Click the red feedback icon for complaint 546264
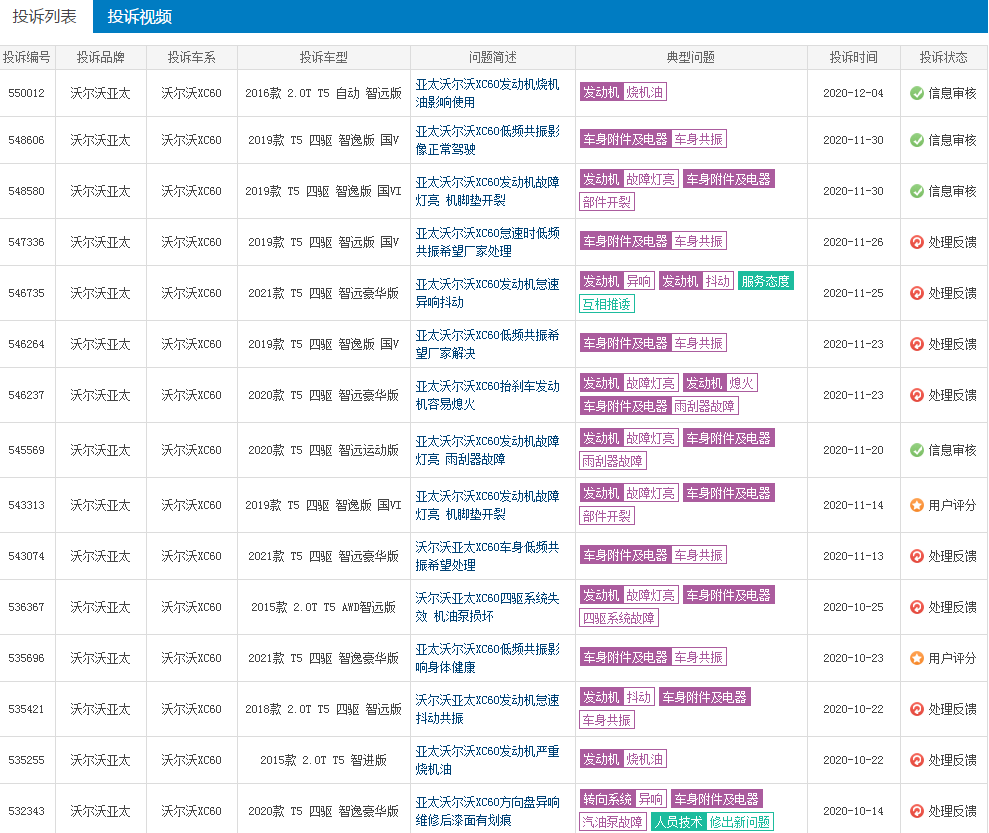Viewport: 989px width, 833px height. click(x=917, y=344)
